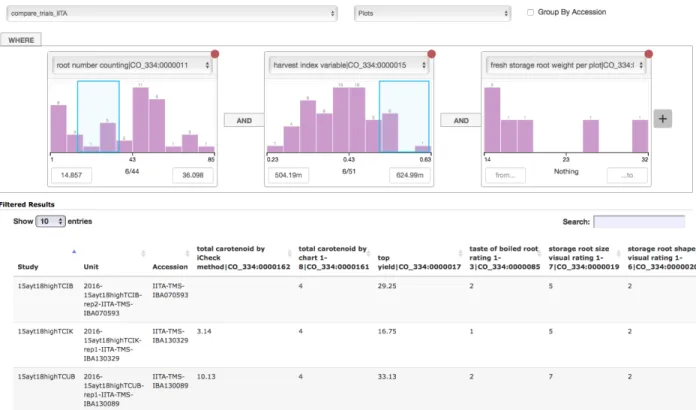Sort by total carotenoid by iCheck method column
The height and width of the screenshot is (410, 696).
tap(289, 253)
